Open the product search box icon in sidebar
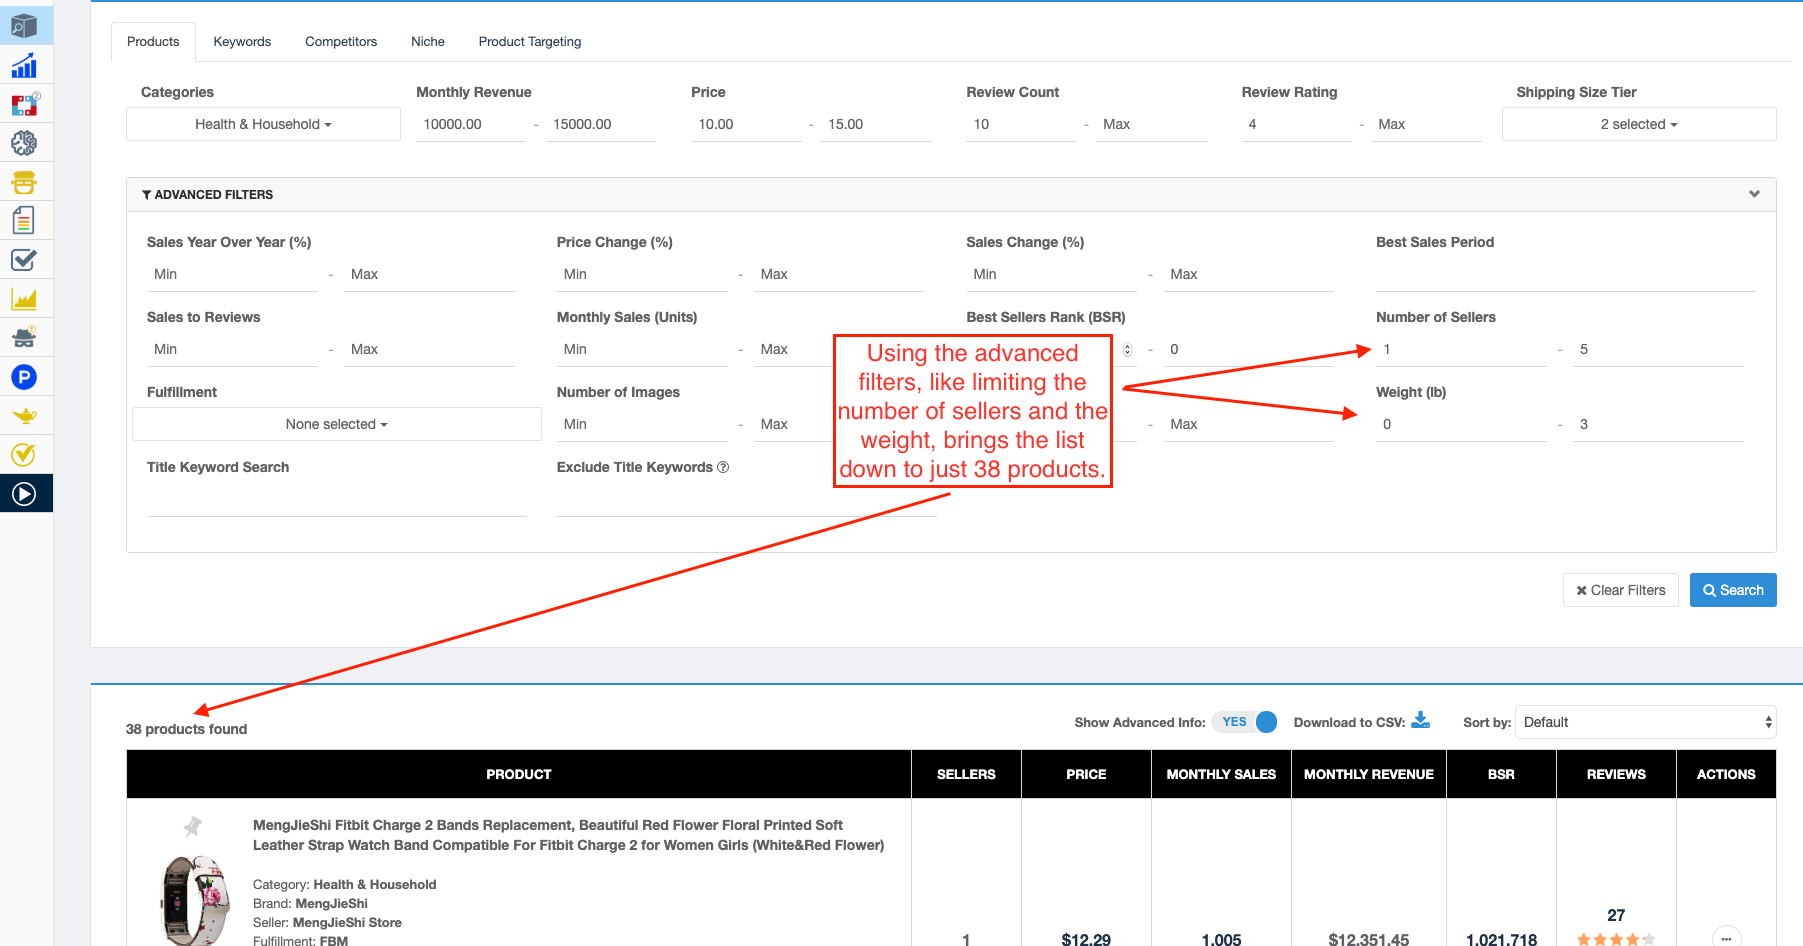Screen dimensions: 1803x946 24,26
